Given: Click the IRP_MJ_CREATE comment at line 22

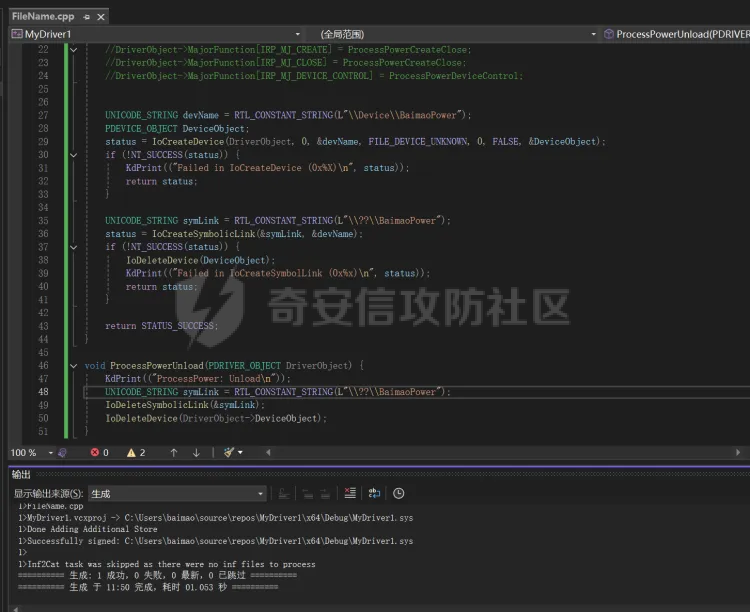Looking at the screenshot, I should tap(288, 49).
